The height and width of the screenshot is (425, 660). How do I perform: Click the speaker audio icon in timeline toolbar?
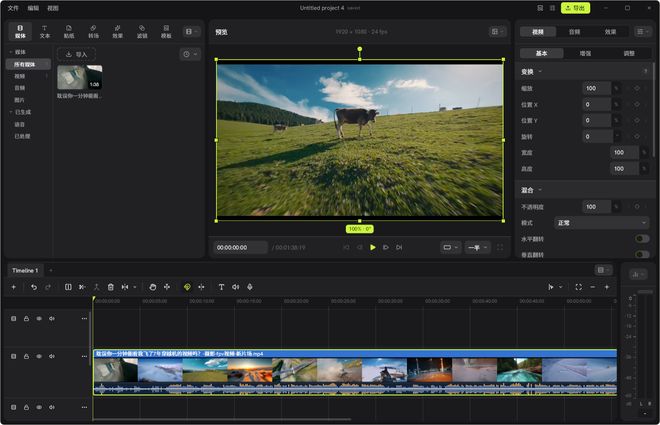235,287
